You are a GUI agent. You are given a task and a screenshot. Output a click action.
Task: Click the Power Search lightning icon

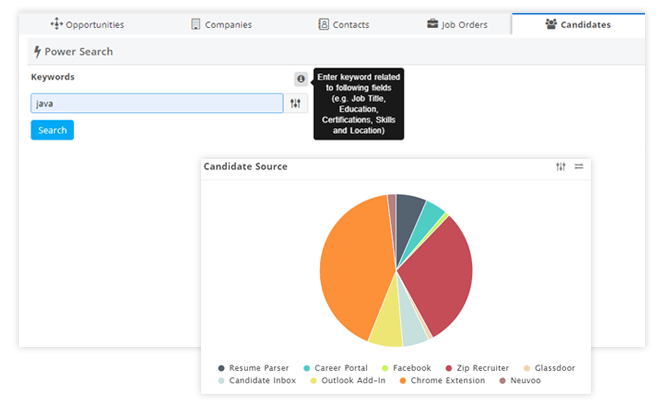(38, 52)
